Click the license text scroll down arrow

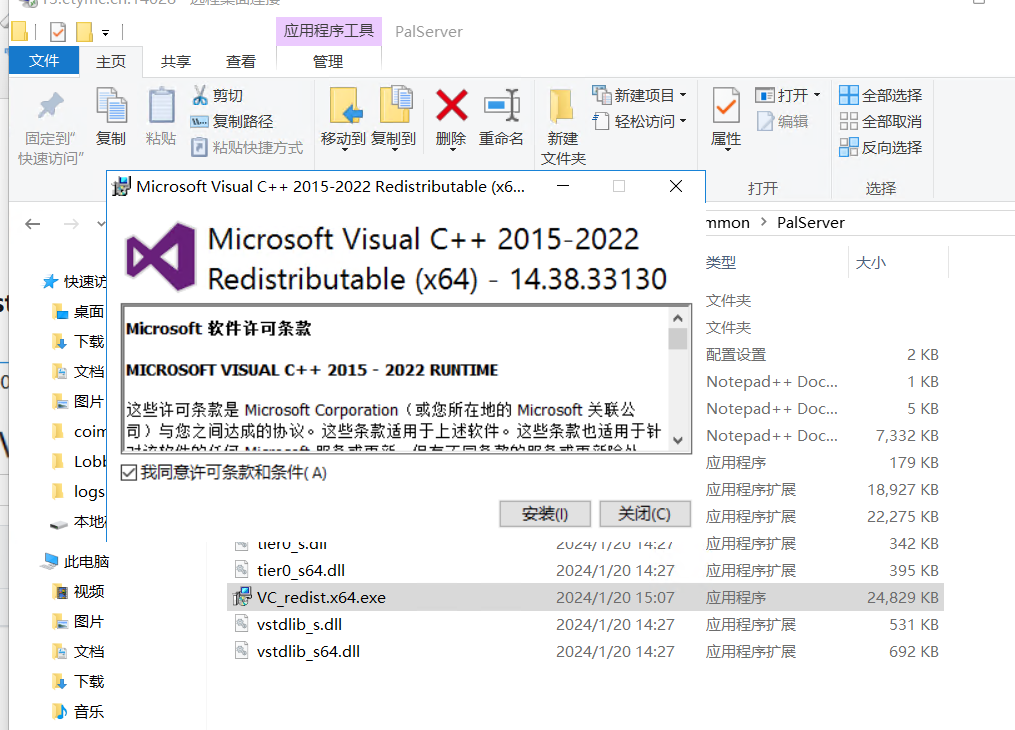(678, 440)
